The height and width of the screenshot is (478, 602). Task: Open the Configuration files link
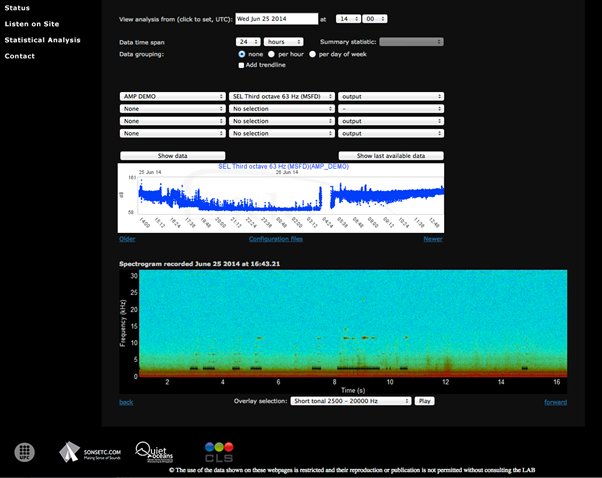click(276, 239)
